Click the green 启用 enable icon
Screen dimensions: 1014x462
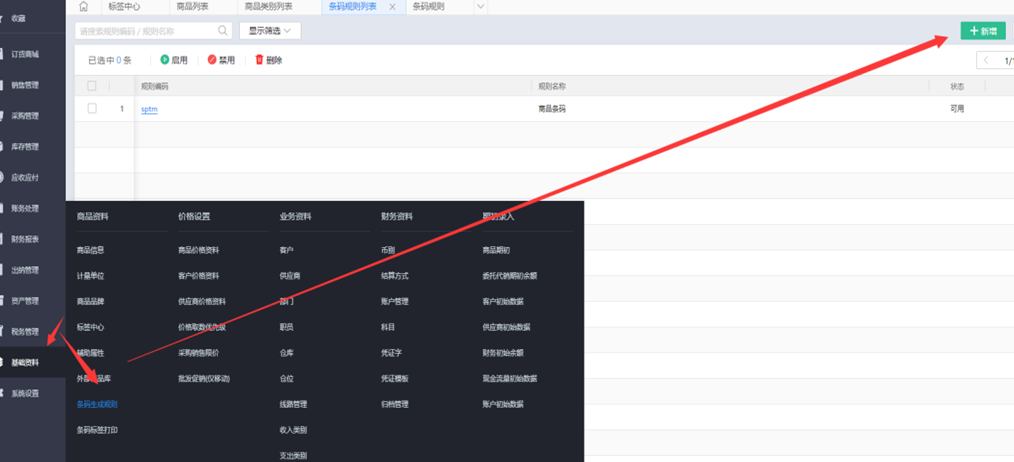coord(165,60)
